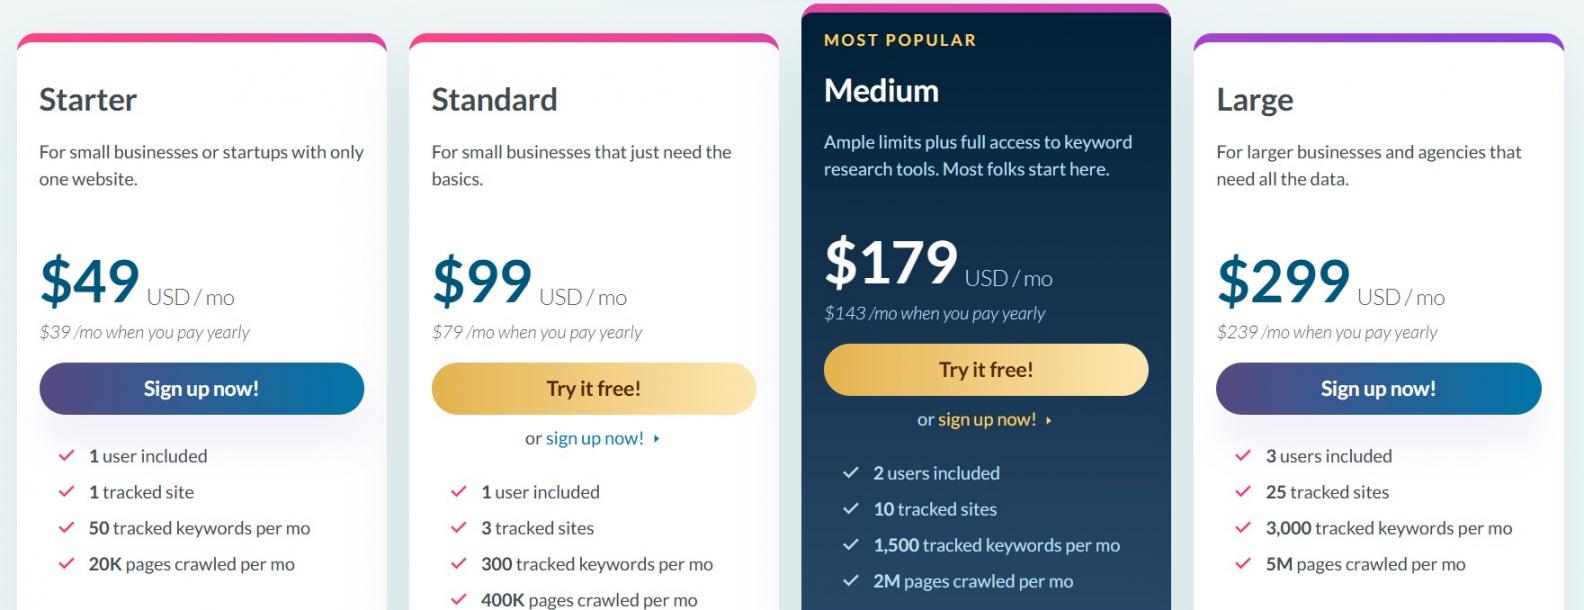Click checkmark next to '3 tracked sites'
Screen dimensions: 1584x610
pyautogui.click(x=459, y=528)
